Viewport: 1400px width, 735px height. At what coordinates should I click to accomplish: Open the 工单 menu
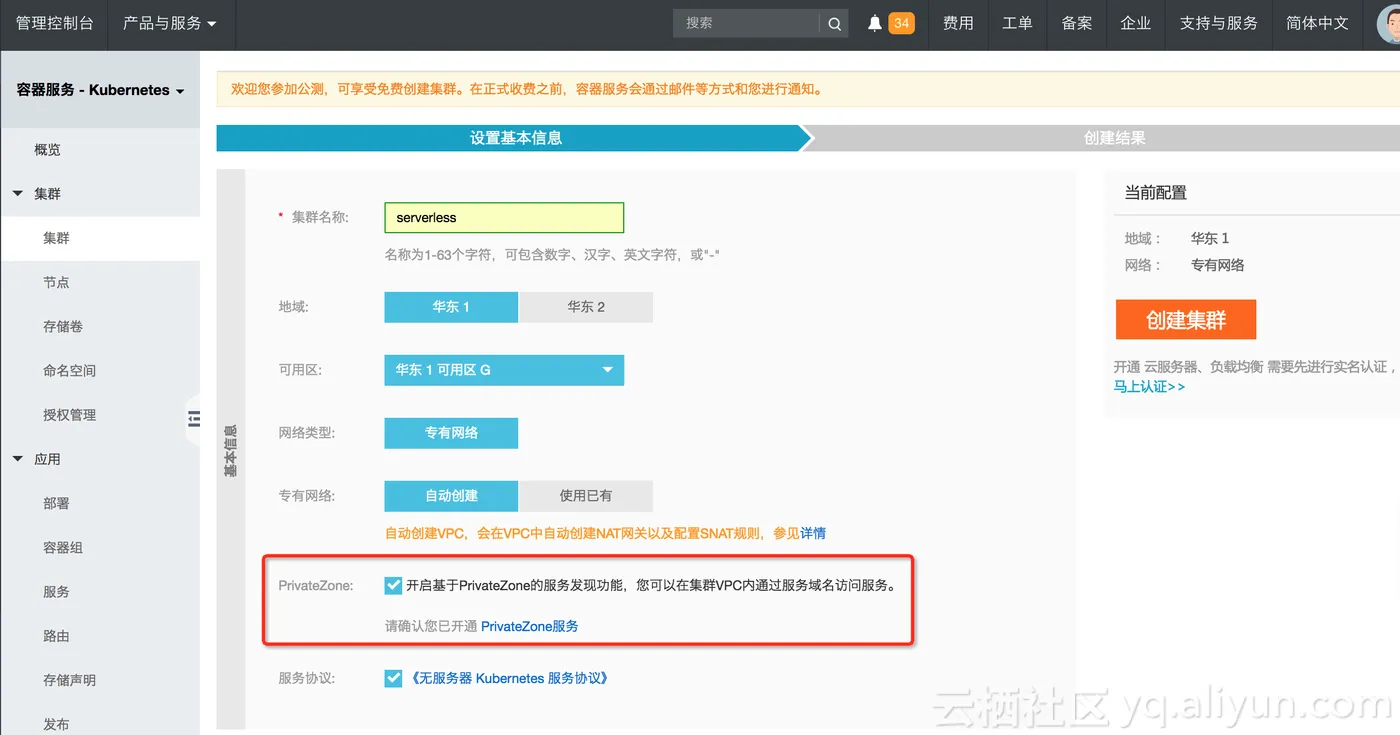point(1017,23)
